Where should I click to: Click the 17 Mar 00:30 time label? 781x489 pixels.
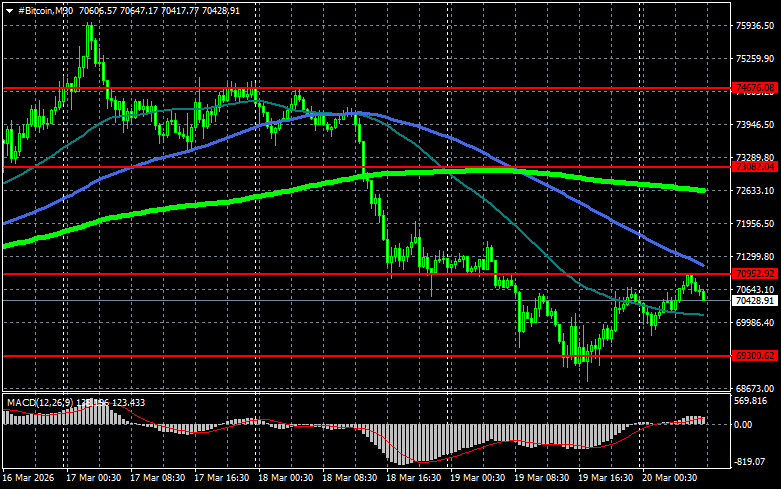[x=93, y=478]
